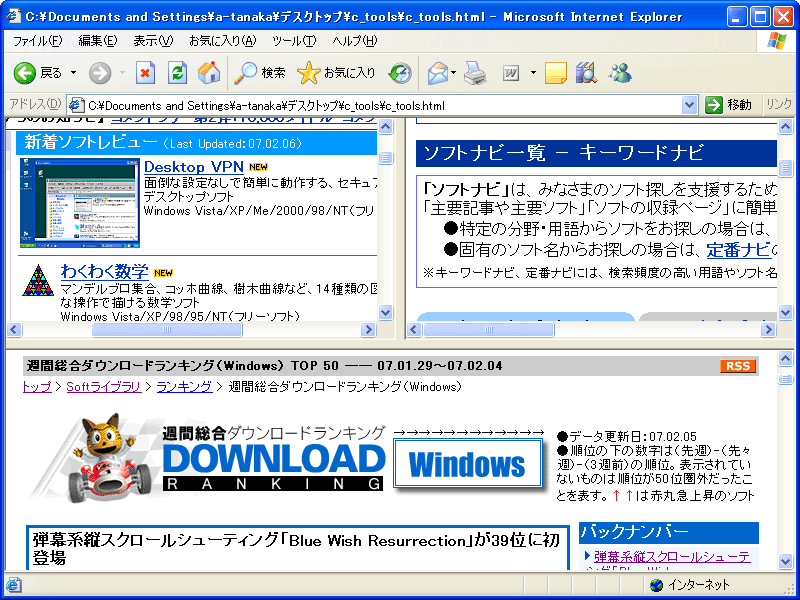Refresh the page with green arrows icon
The image size is (800, 600).
coord(178,73)
